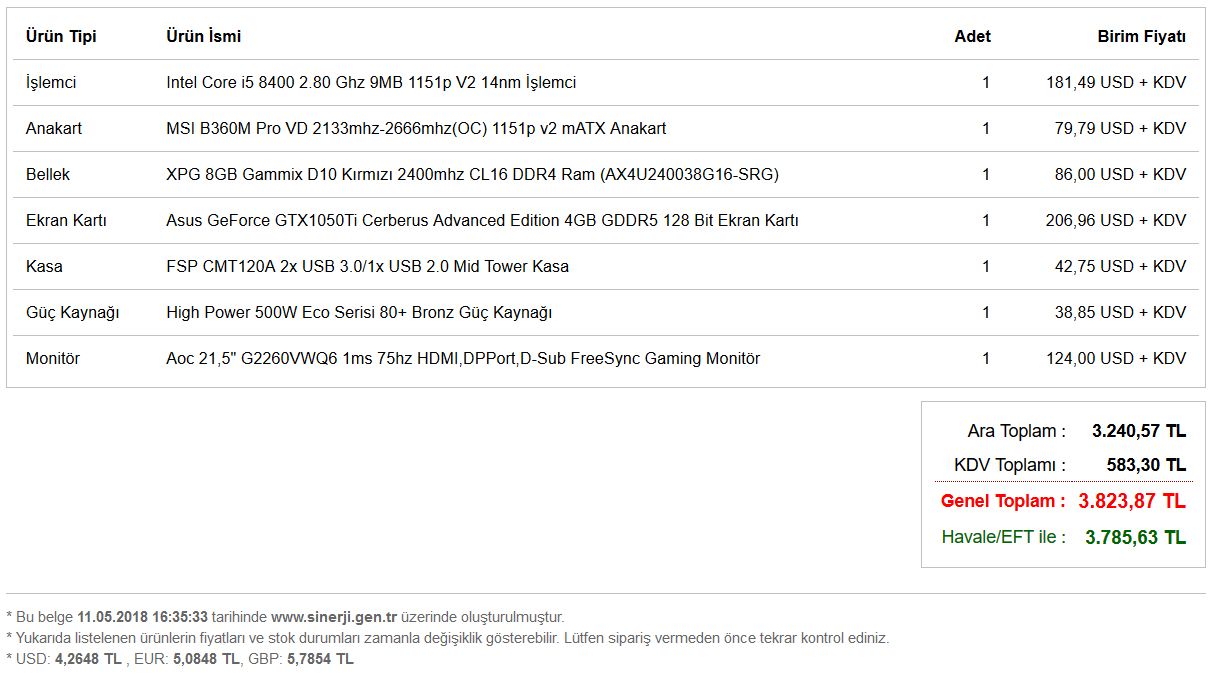Click the 'Birim Fiyatı' column header
The width and height of the screenshot is (1215, 683).
(x=1141, y=36)
